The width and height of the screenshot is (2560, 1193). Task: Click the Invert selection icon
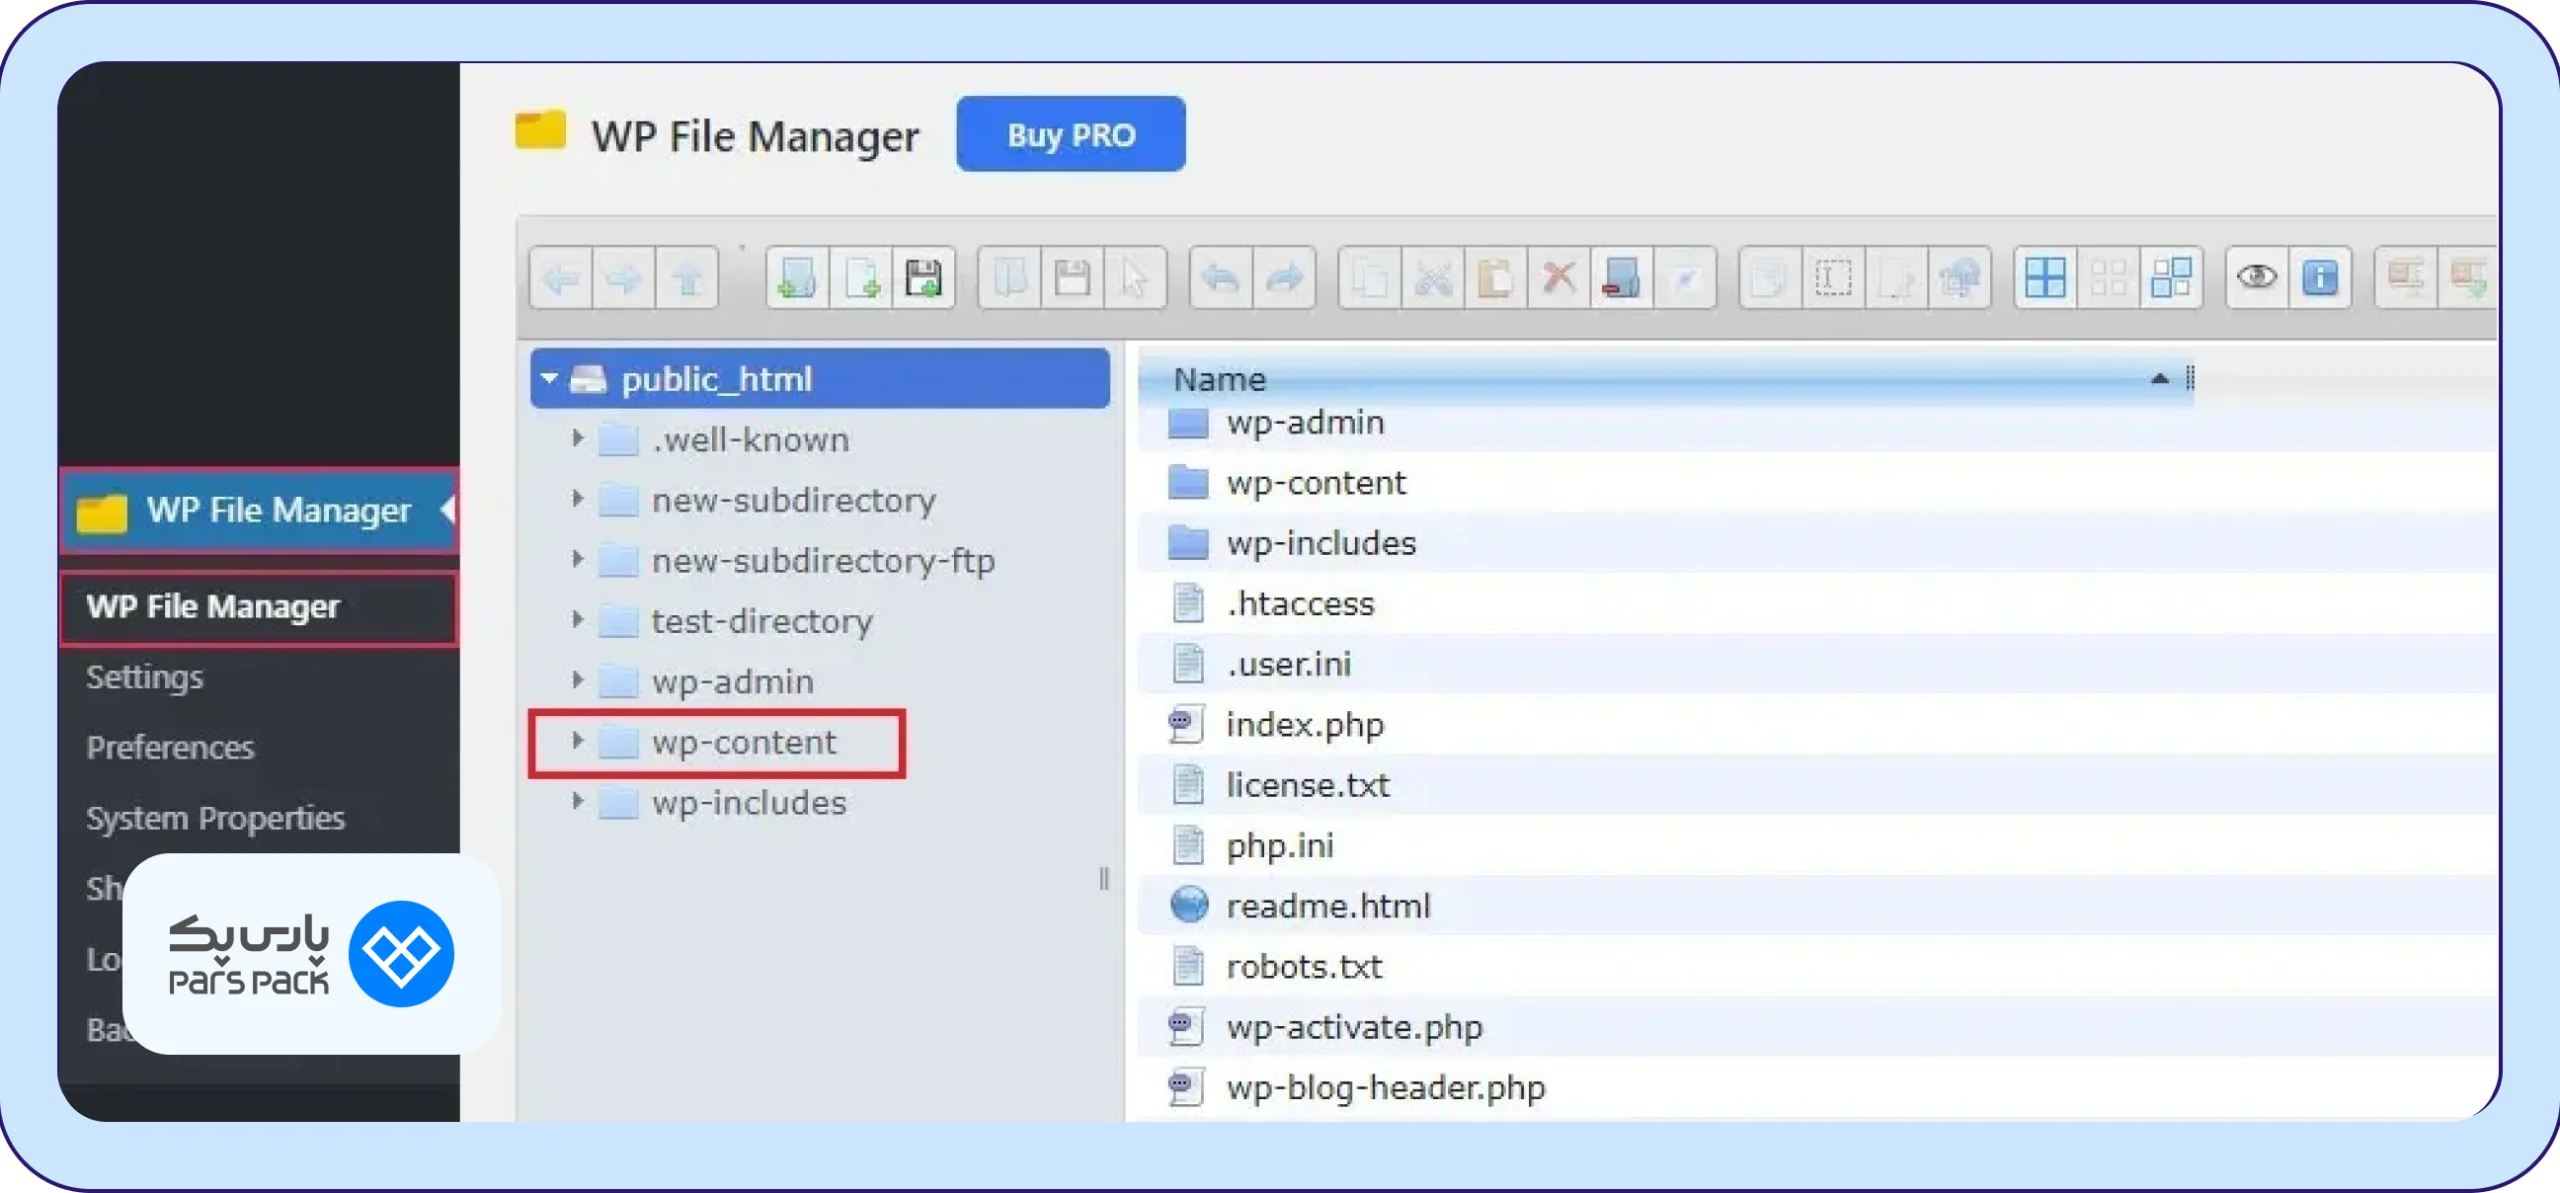pyautogui.click(x=2171, y=278)
